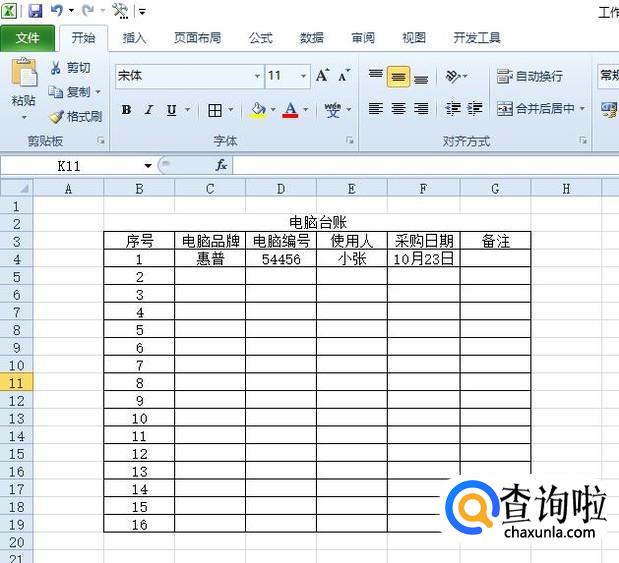Apply red font color A
The height and width of the screenshot is (563, 619).
(291, 110)
